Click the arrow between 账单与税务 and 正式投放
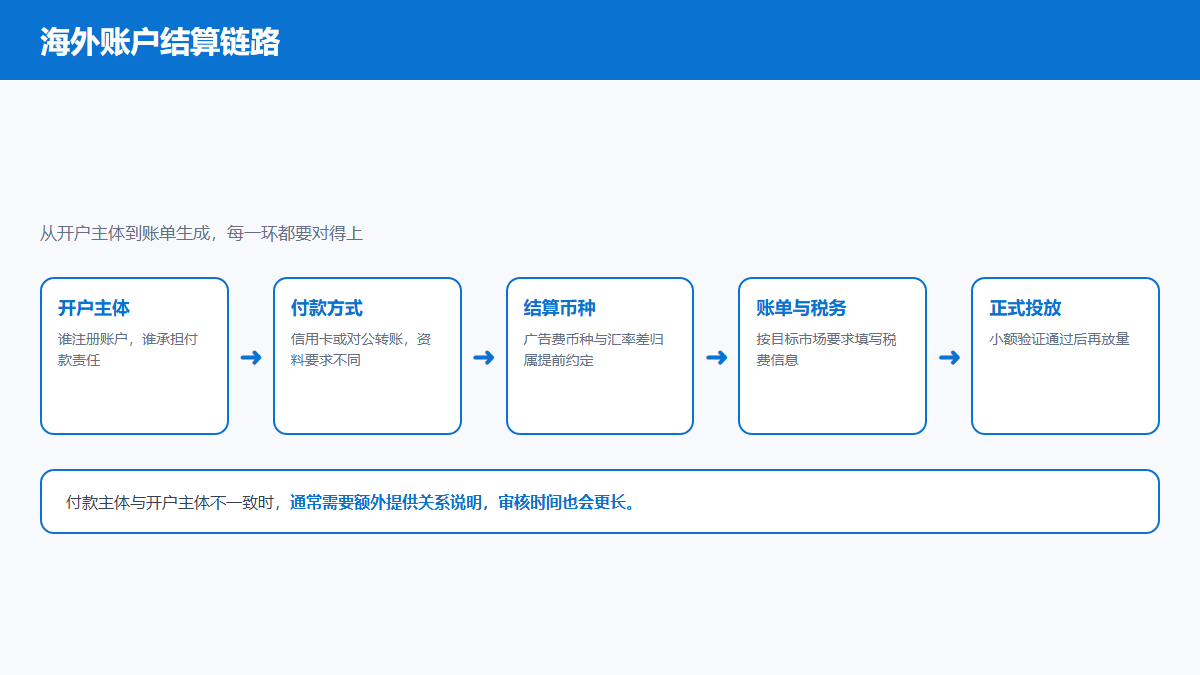This screenshot has height=675, width=1200. (949, 357)
